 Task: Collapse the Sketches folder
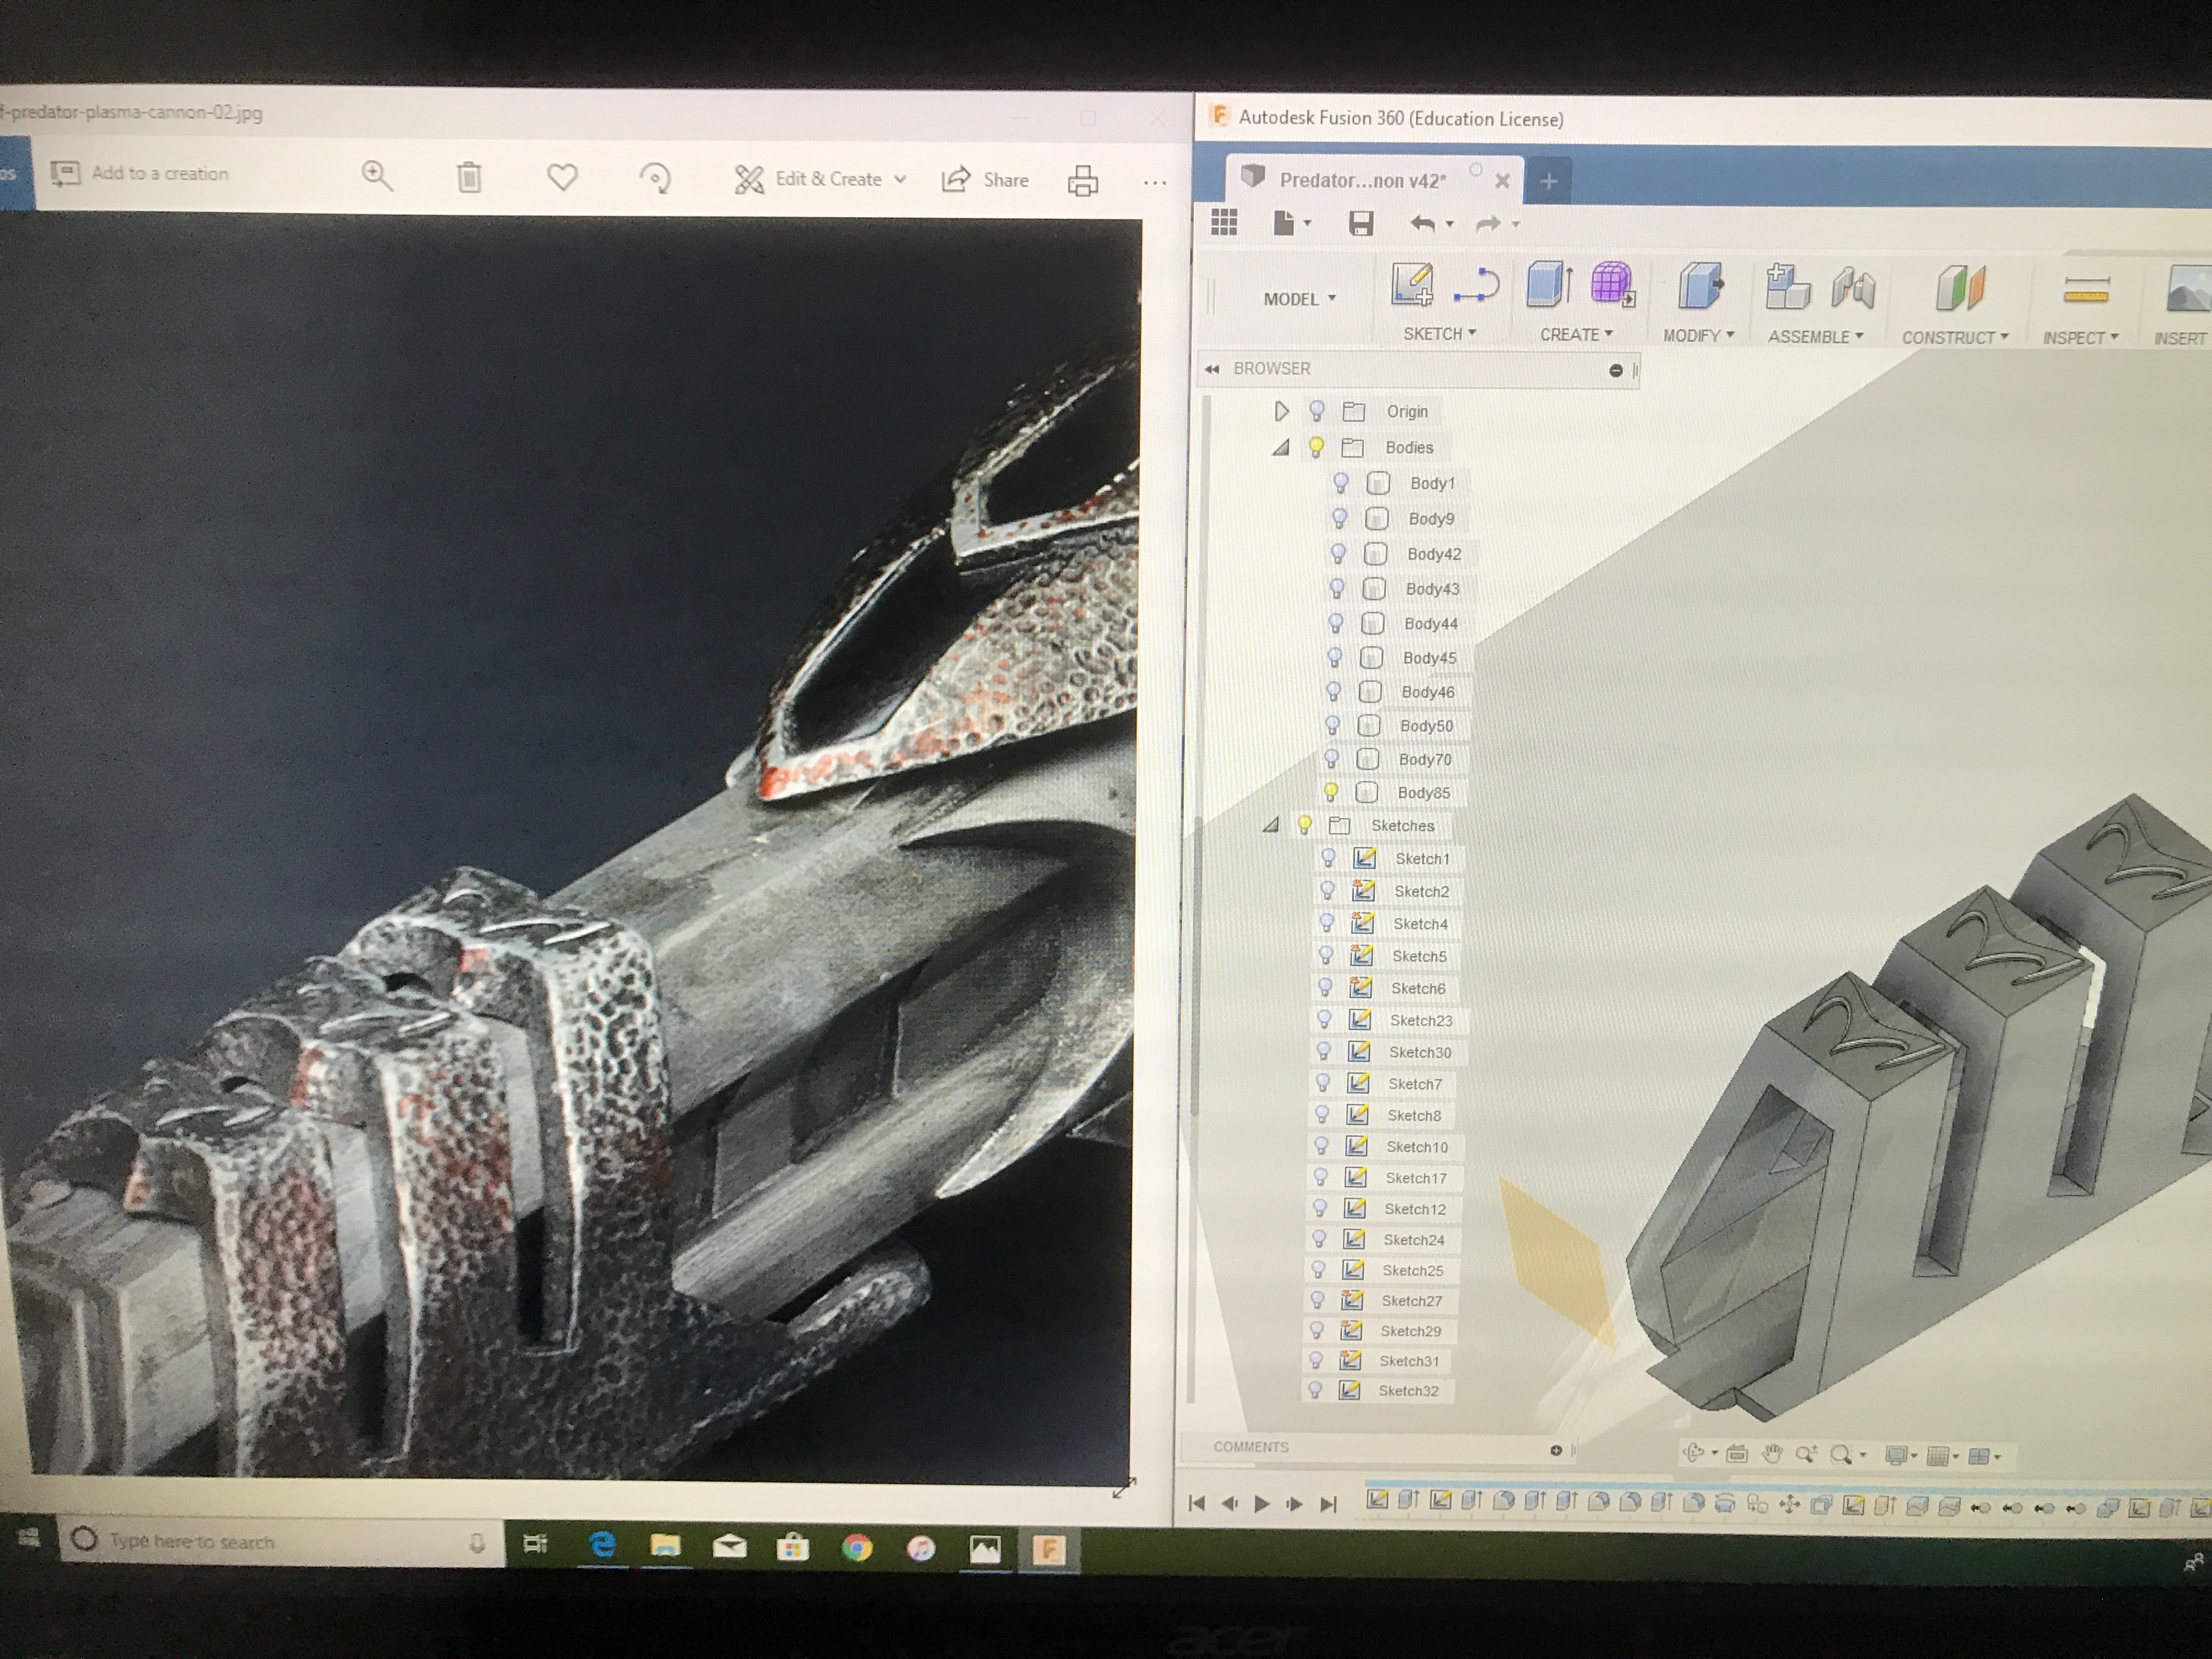tap(1270, 825)
